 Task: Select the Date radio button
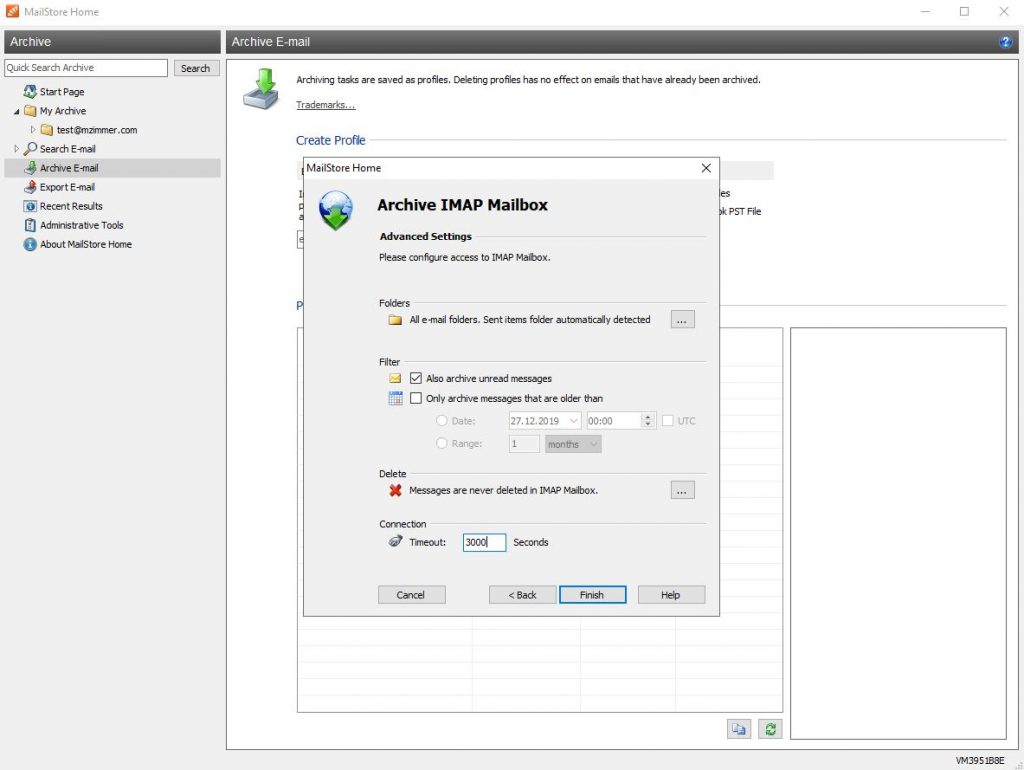pos(442,421)
